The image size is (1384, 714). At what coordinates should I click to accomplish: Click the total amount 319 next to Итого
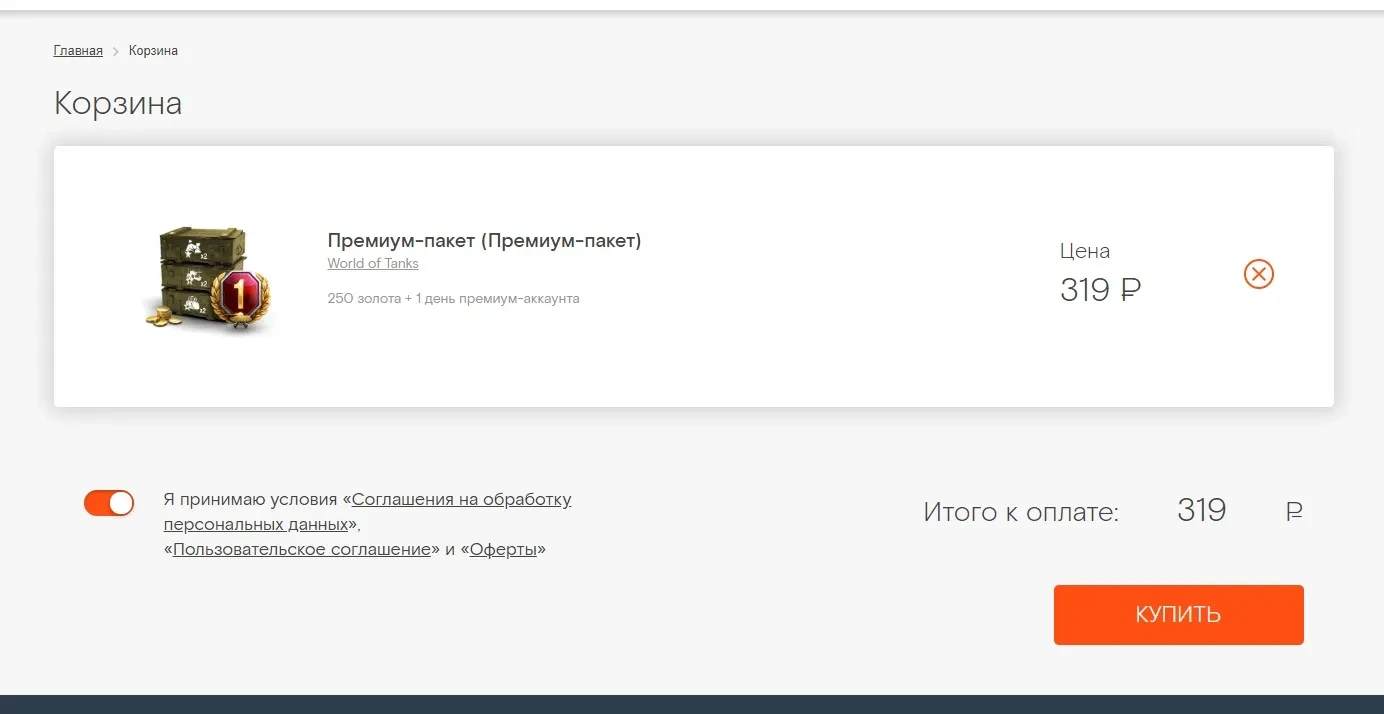point(1202,510)
